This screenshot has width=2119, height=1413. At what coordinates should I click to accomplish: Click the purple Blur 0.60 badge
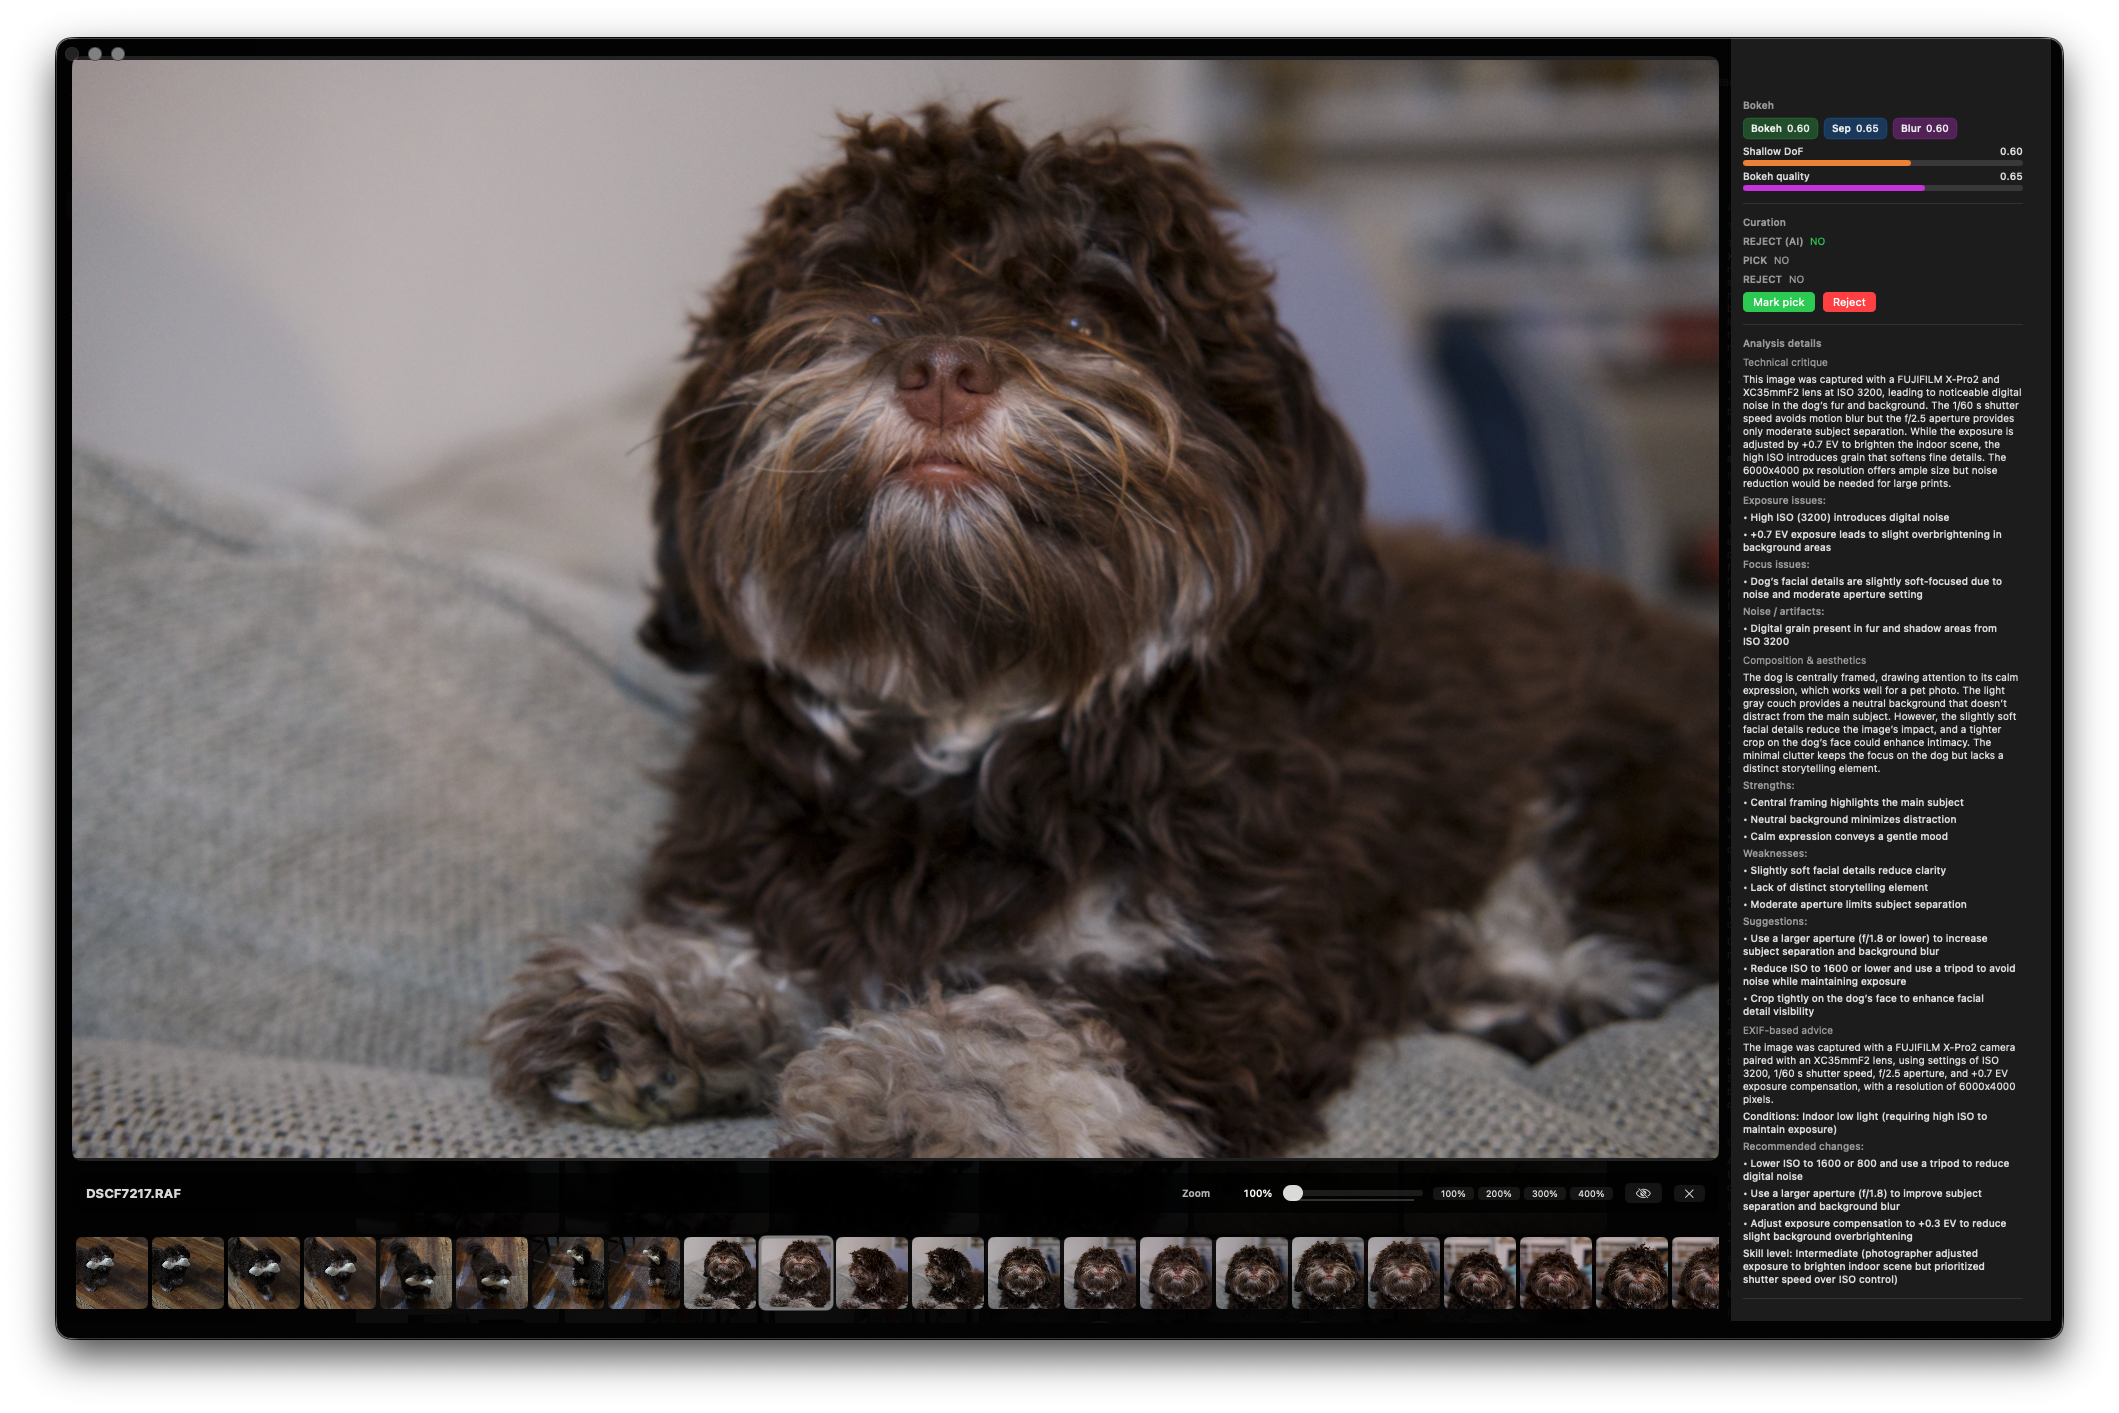(x=1924, y=128)
